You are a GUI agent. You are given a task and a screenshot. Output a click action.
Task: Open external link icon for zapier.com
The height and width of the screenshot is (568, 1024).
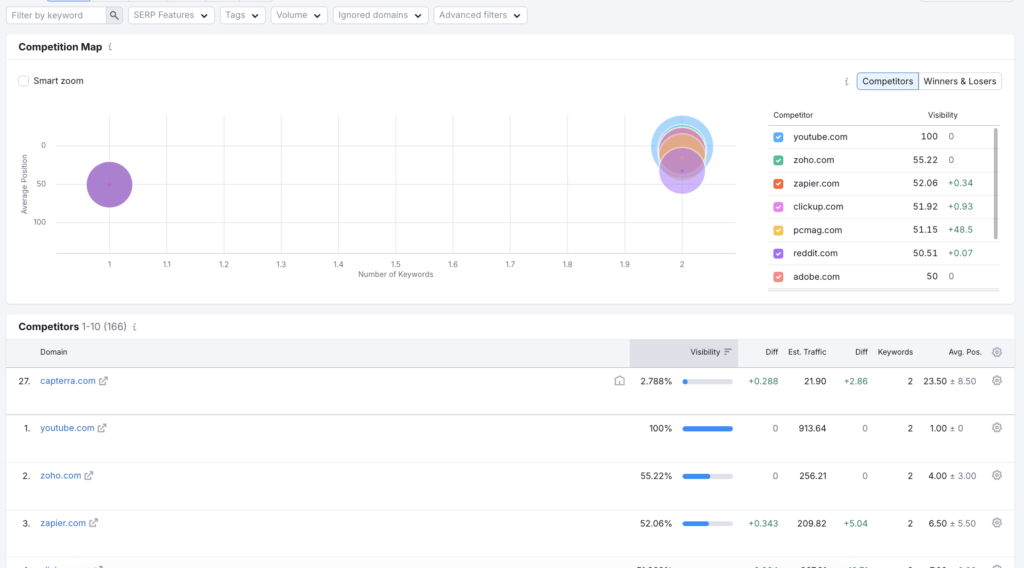click(93, 523)
